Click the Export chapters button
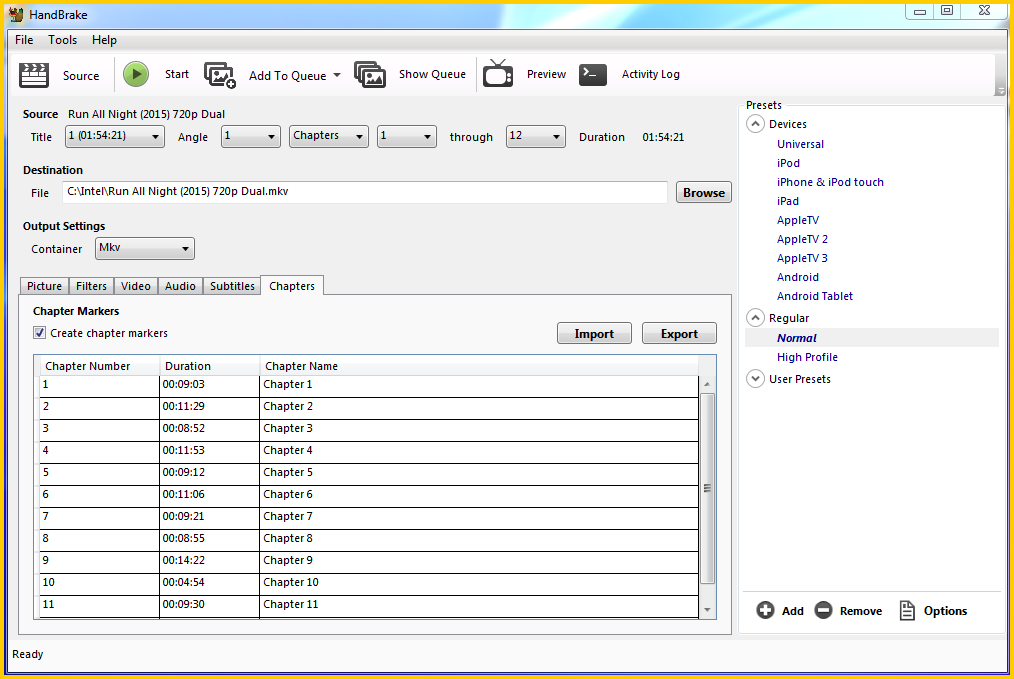 point(679,334)
